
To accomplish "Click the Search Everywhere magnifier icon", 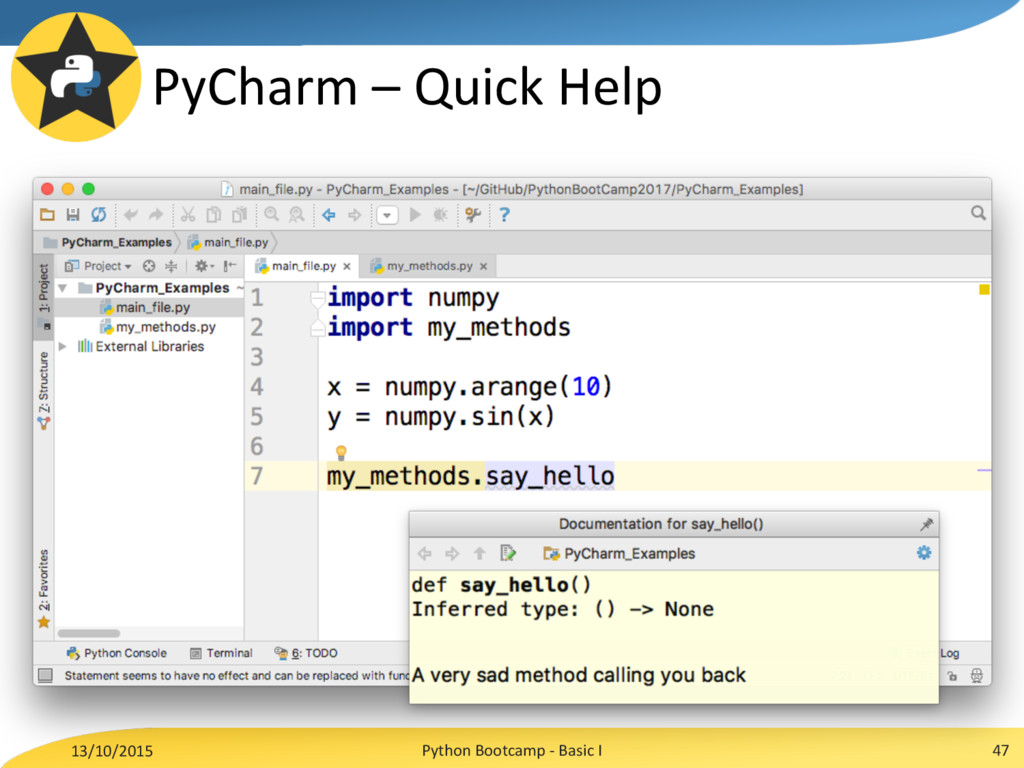I will pyautogui.click(x=978, y=213).
